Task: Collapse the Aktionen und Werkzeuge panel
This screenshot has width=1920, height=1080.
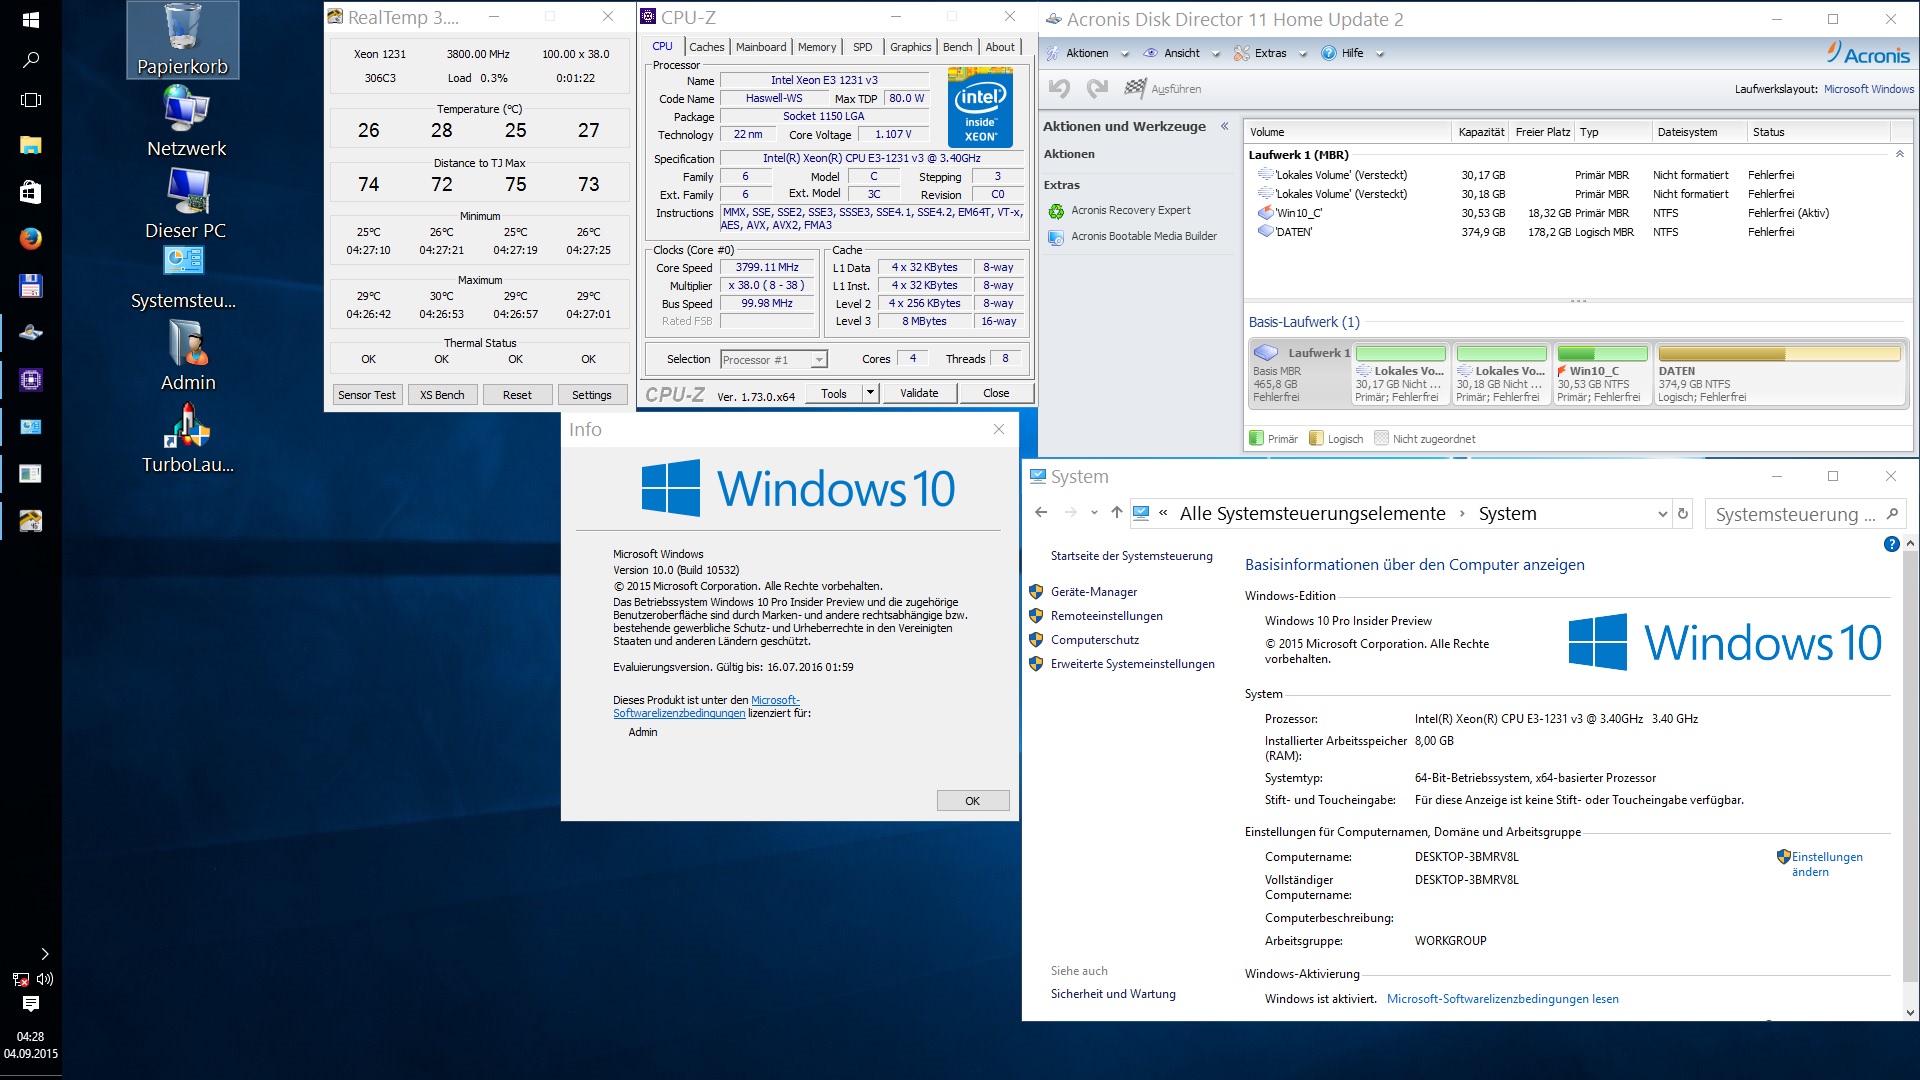Action: pyautogui.click(x=1224, y=127)
